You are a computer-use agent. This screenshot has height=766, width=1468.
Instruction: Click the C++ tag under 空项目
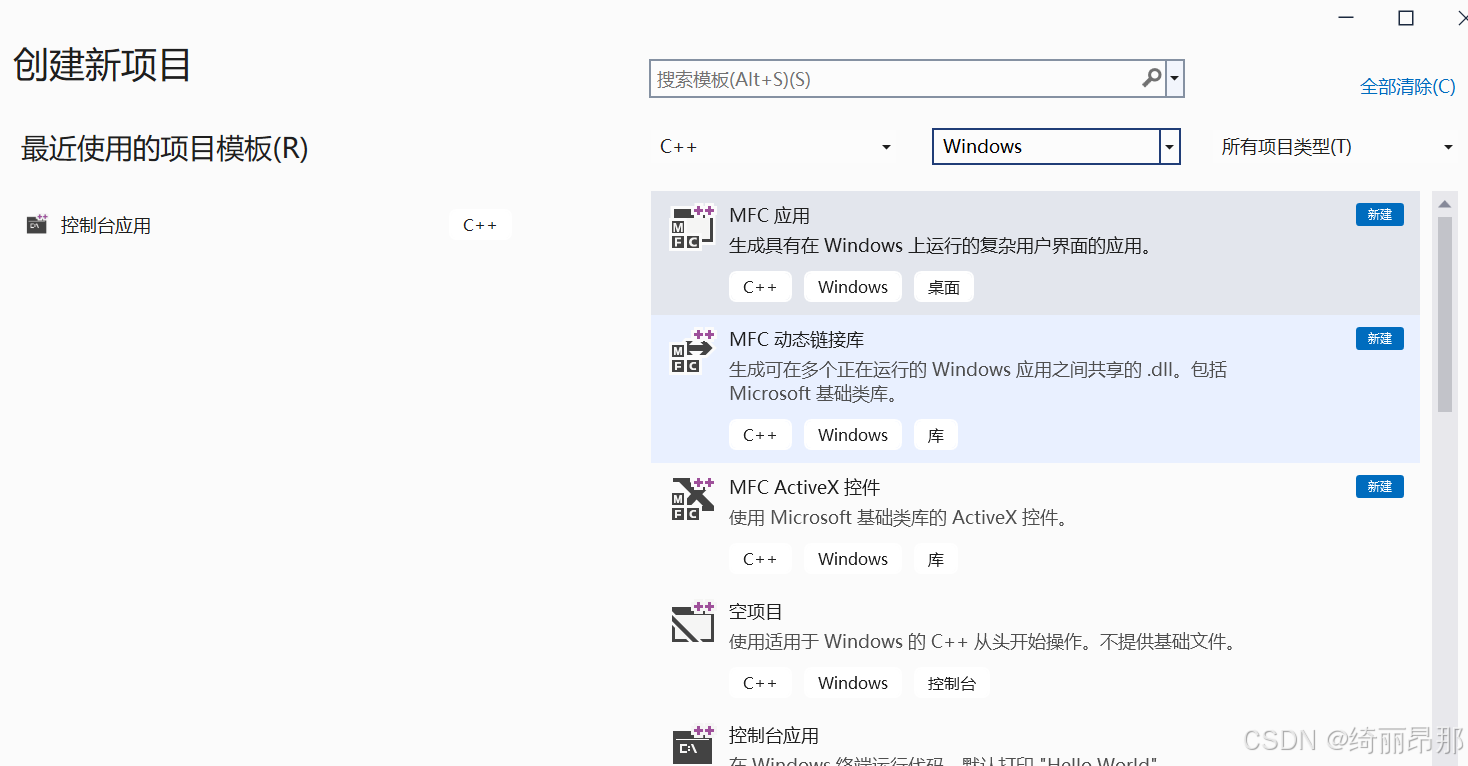(760, 683)
